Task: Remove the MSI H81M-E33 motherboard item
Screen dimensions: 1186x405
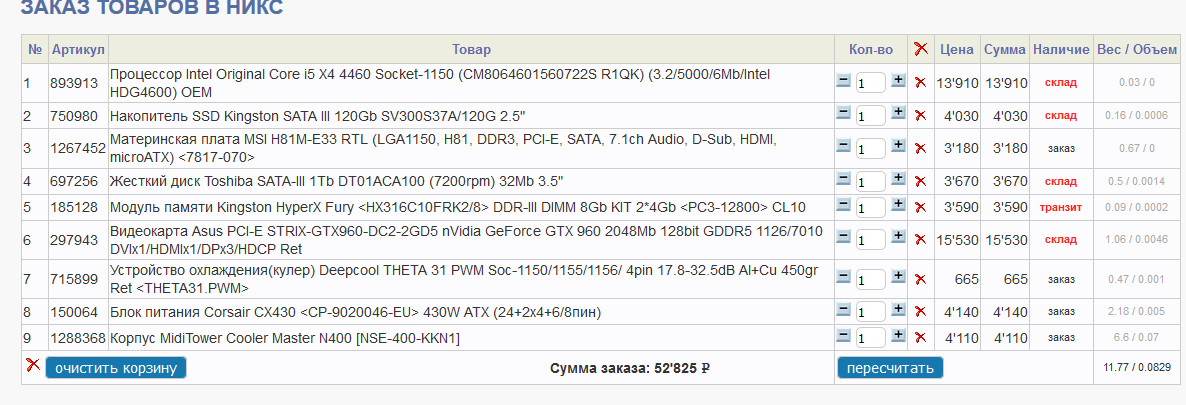Action: tap(920, 148)
